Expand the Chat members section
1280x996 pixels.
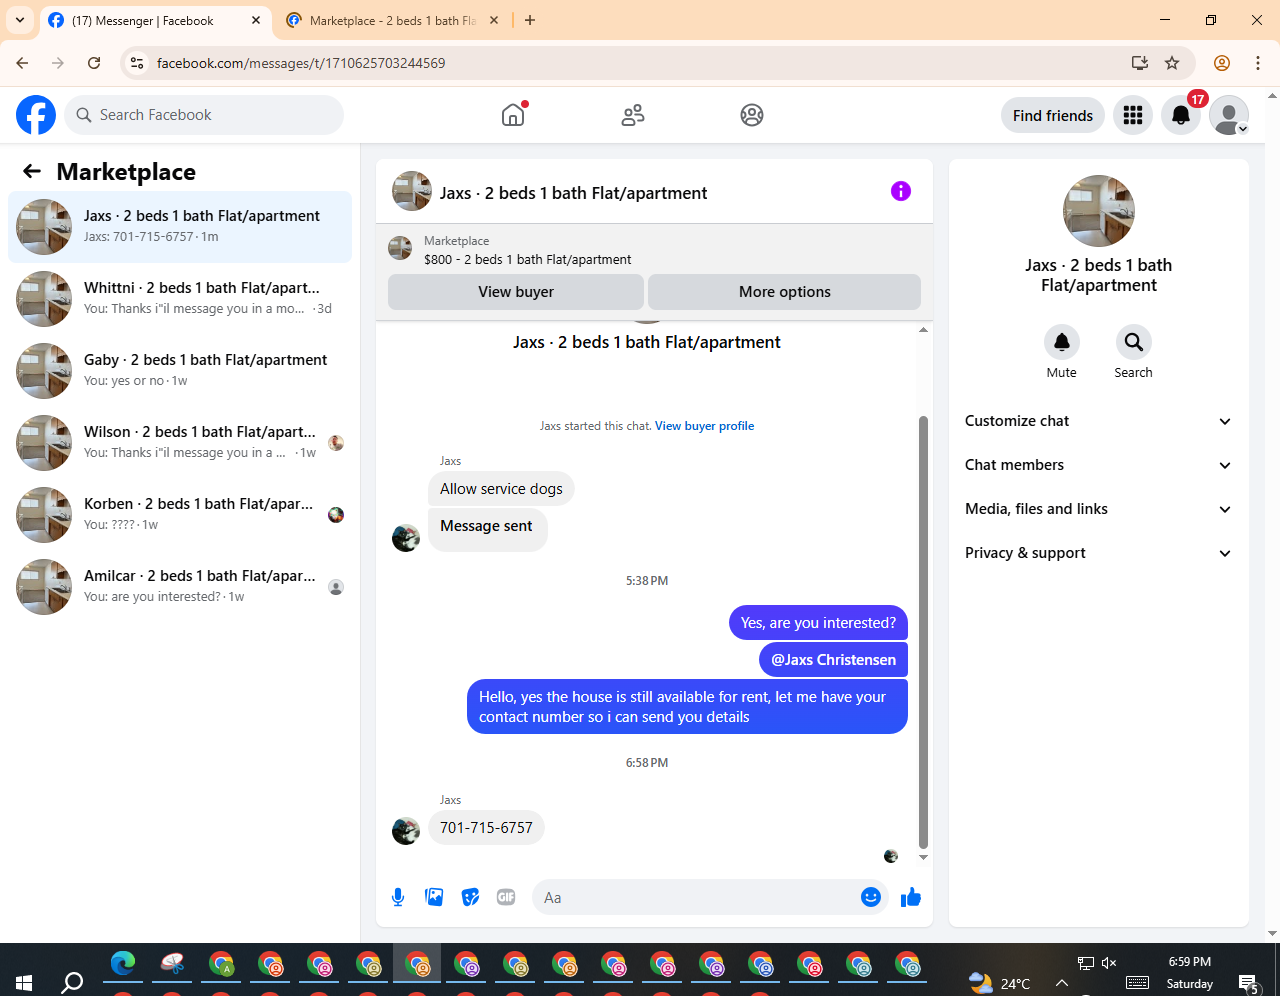(1099, 465)
